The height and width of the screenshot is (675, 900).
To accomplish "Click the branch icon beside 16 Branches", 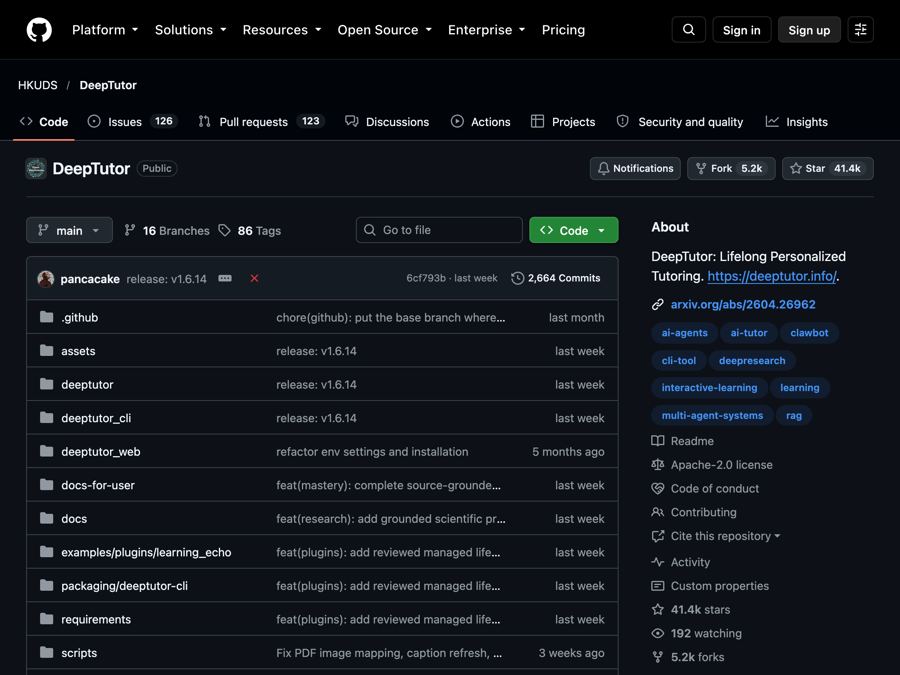I will point(130,230).
